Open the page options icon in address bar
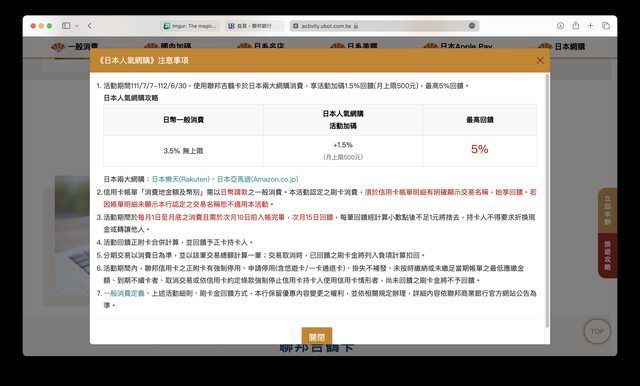 point(472,26)
